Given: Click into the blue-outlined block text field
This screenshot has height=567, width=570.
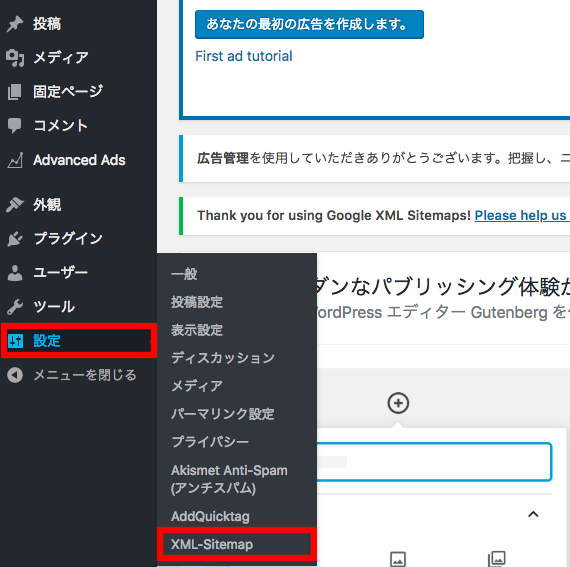Looking at the screenshot, I should [434, 462].
